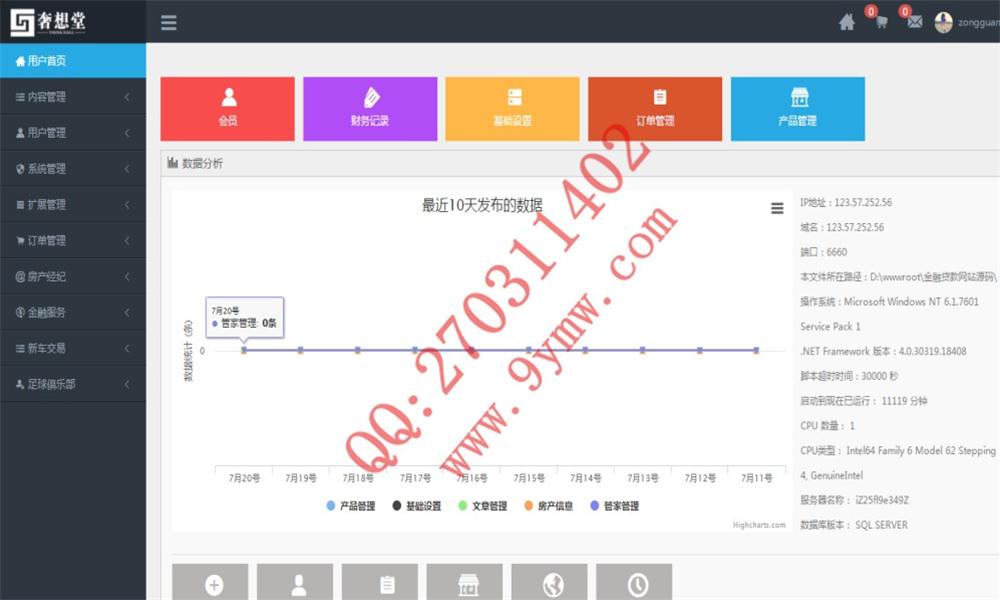Click the 7月15号 data point marker
Image resolution: width=1000 pixels, height=600 pixels.
[529, 350]
